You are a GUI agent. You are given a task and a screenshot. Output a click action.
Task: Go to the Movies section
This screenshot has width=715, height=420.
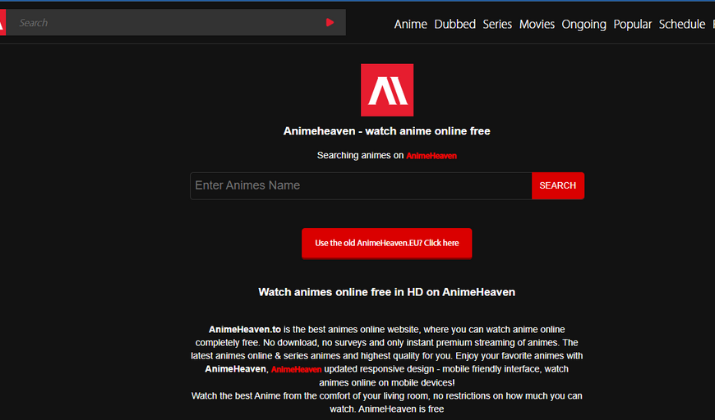[537, 24]
